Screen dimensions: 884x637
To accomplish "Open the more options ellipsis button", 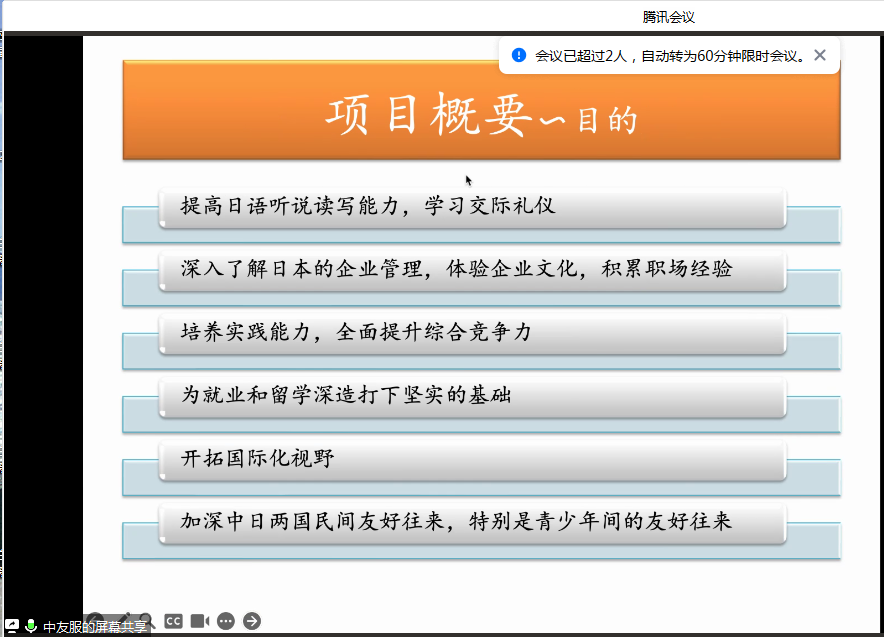I will [225, 621].
